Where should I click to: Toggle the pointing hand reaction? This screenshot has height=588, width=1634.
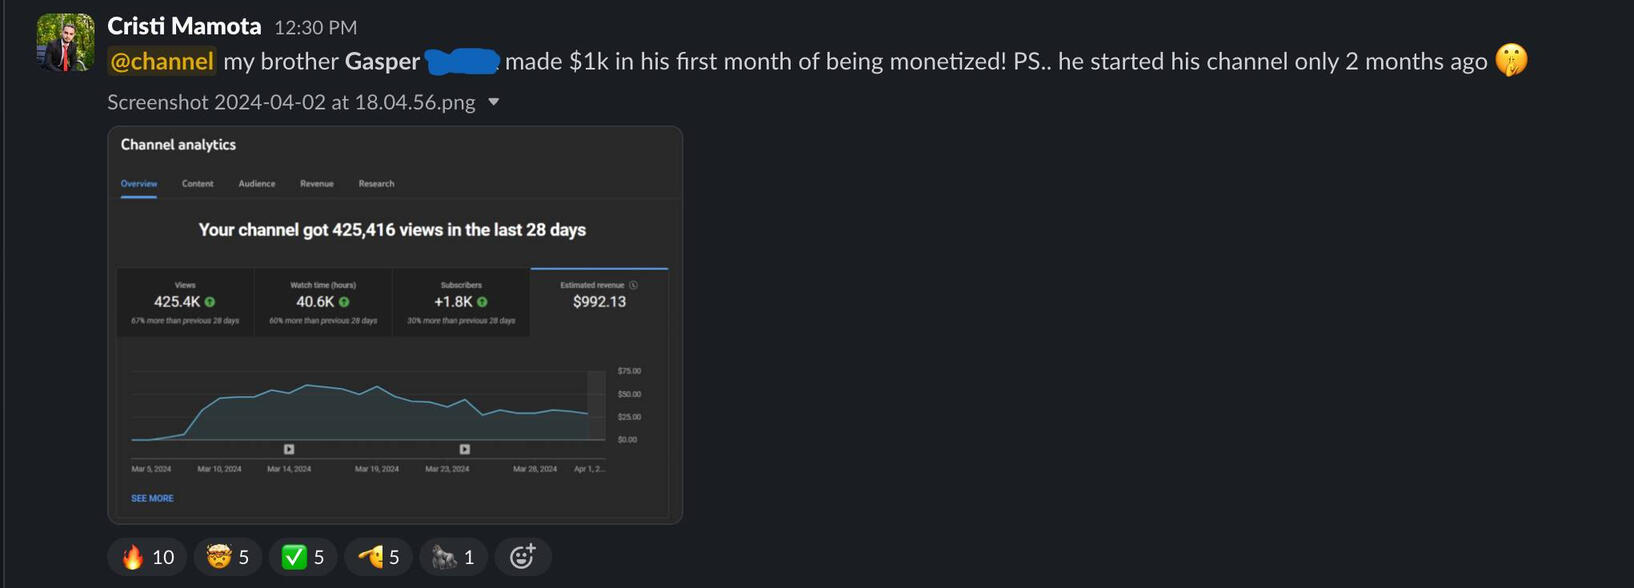click(378, 557)
